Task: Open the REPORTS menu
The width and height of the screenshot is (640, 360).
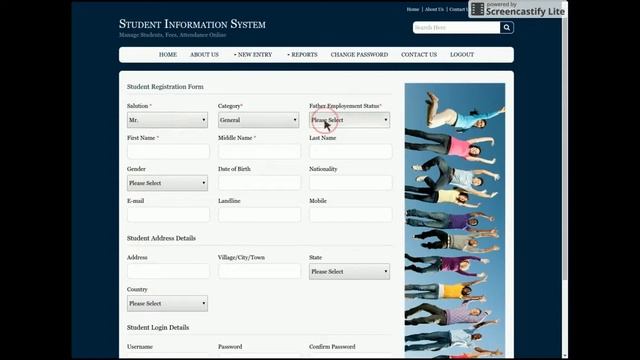Action: 302,54
